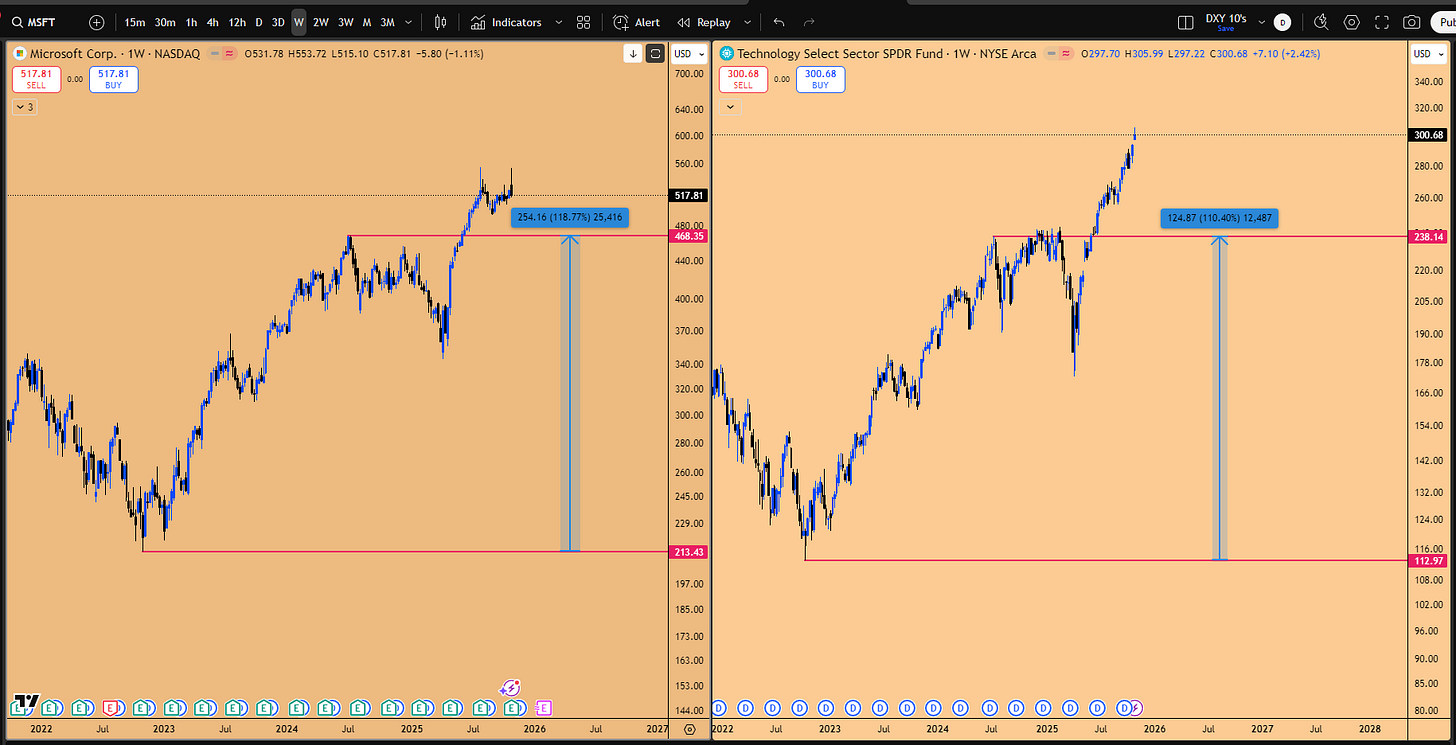Open the purple lightning news event icon
Image resolution: width=1456 pixels, height=745 pixels.
(x=510, y=688)
